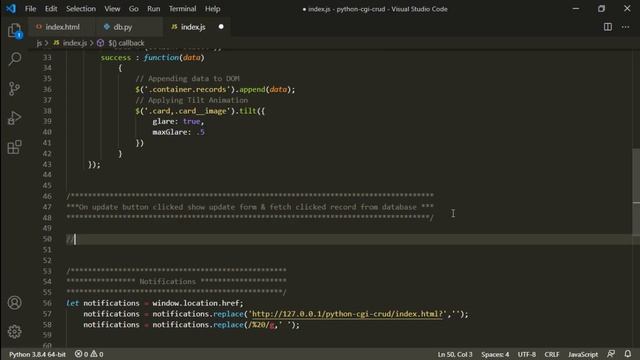Click 'maxGlare' property text
The height and width of the screenshot is (360, 640).
(x=169, y=132)
